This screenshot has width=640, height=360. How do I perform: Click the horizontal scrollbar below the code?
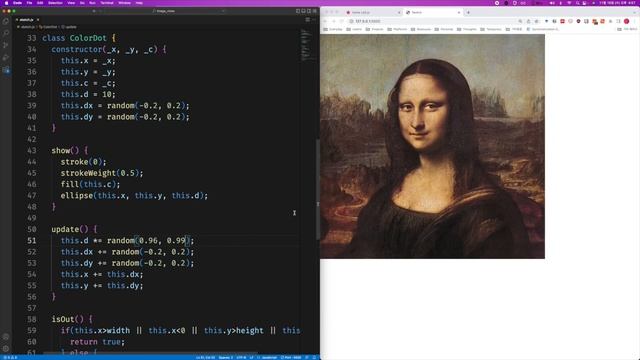[150, 353]
